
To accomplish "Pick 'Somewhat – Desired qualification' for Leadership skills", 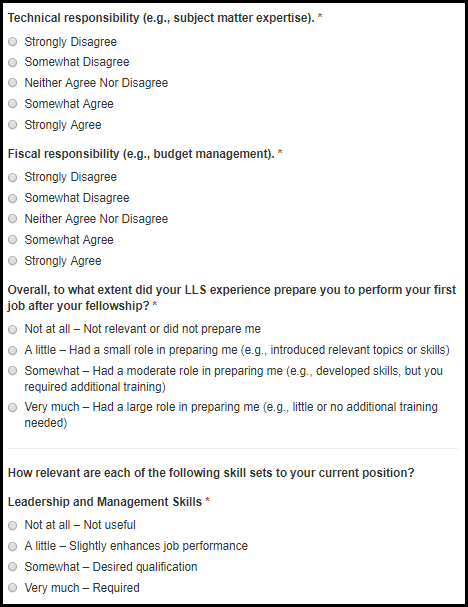I will pos(13,566).
